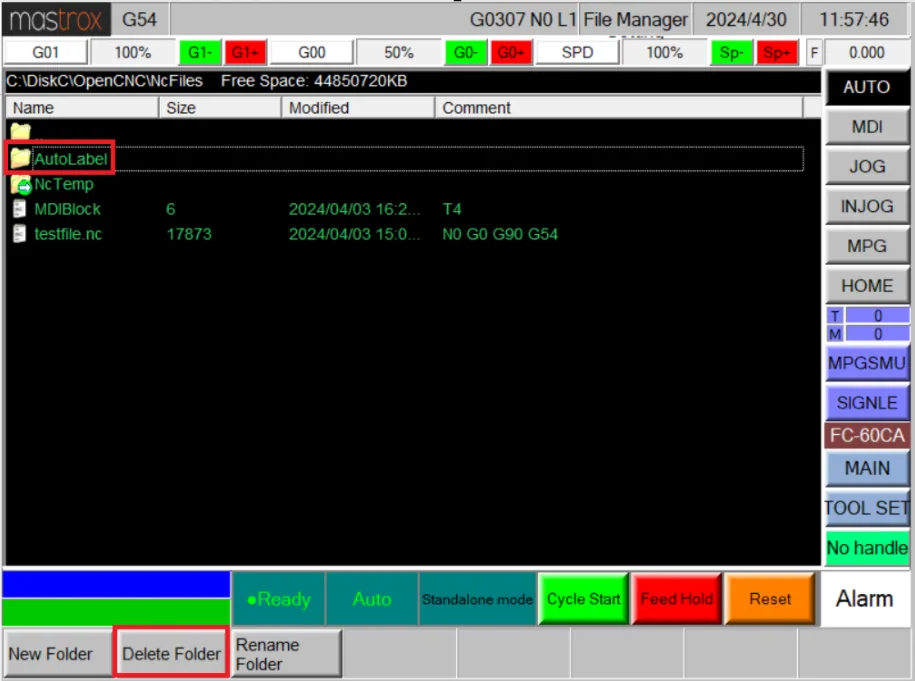Select the HOME mode button
The width and height of the screenshot is (915, 681).
(867, 285)
